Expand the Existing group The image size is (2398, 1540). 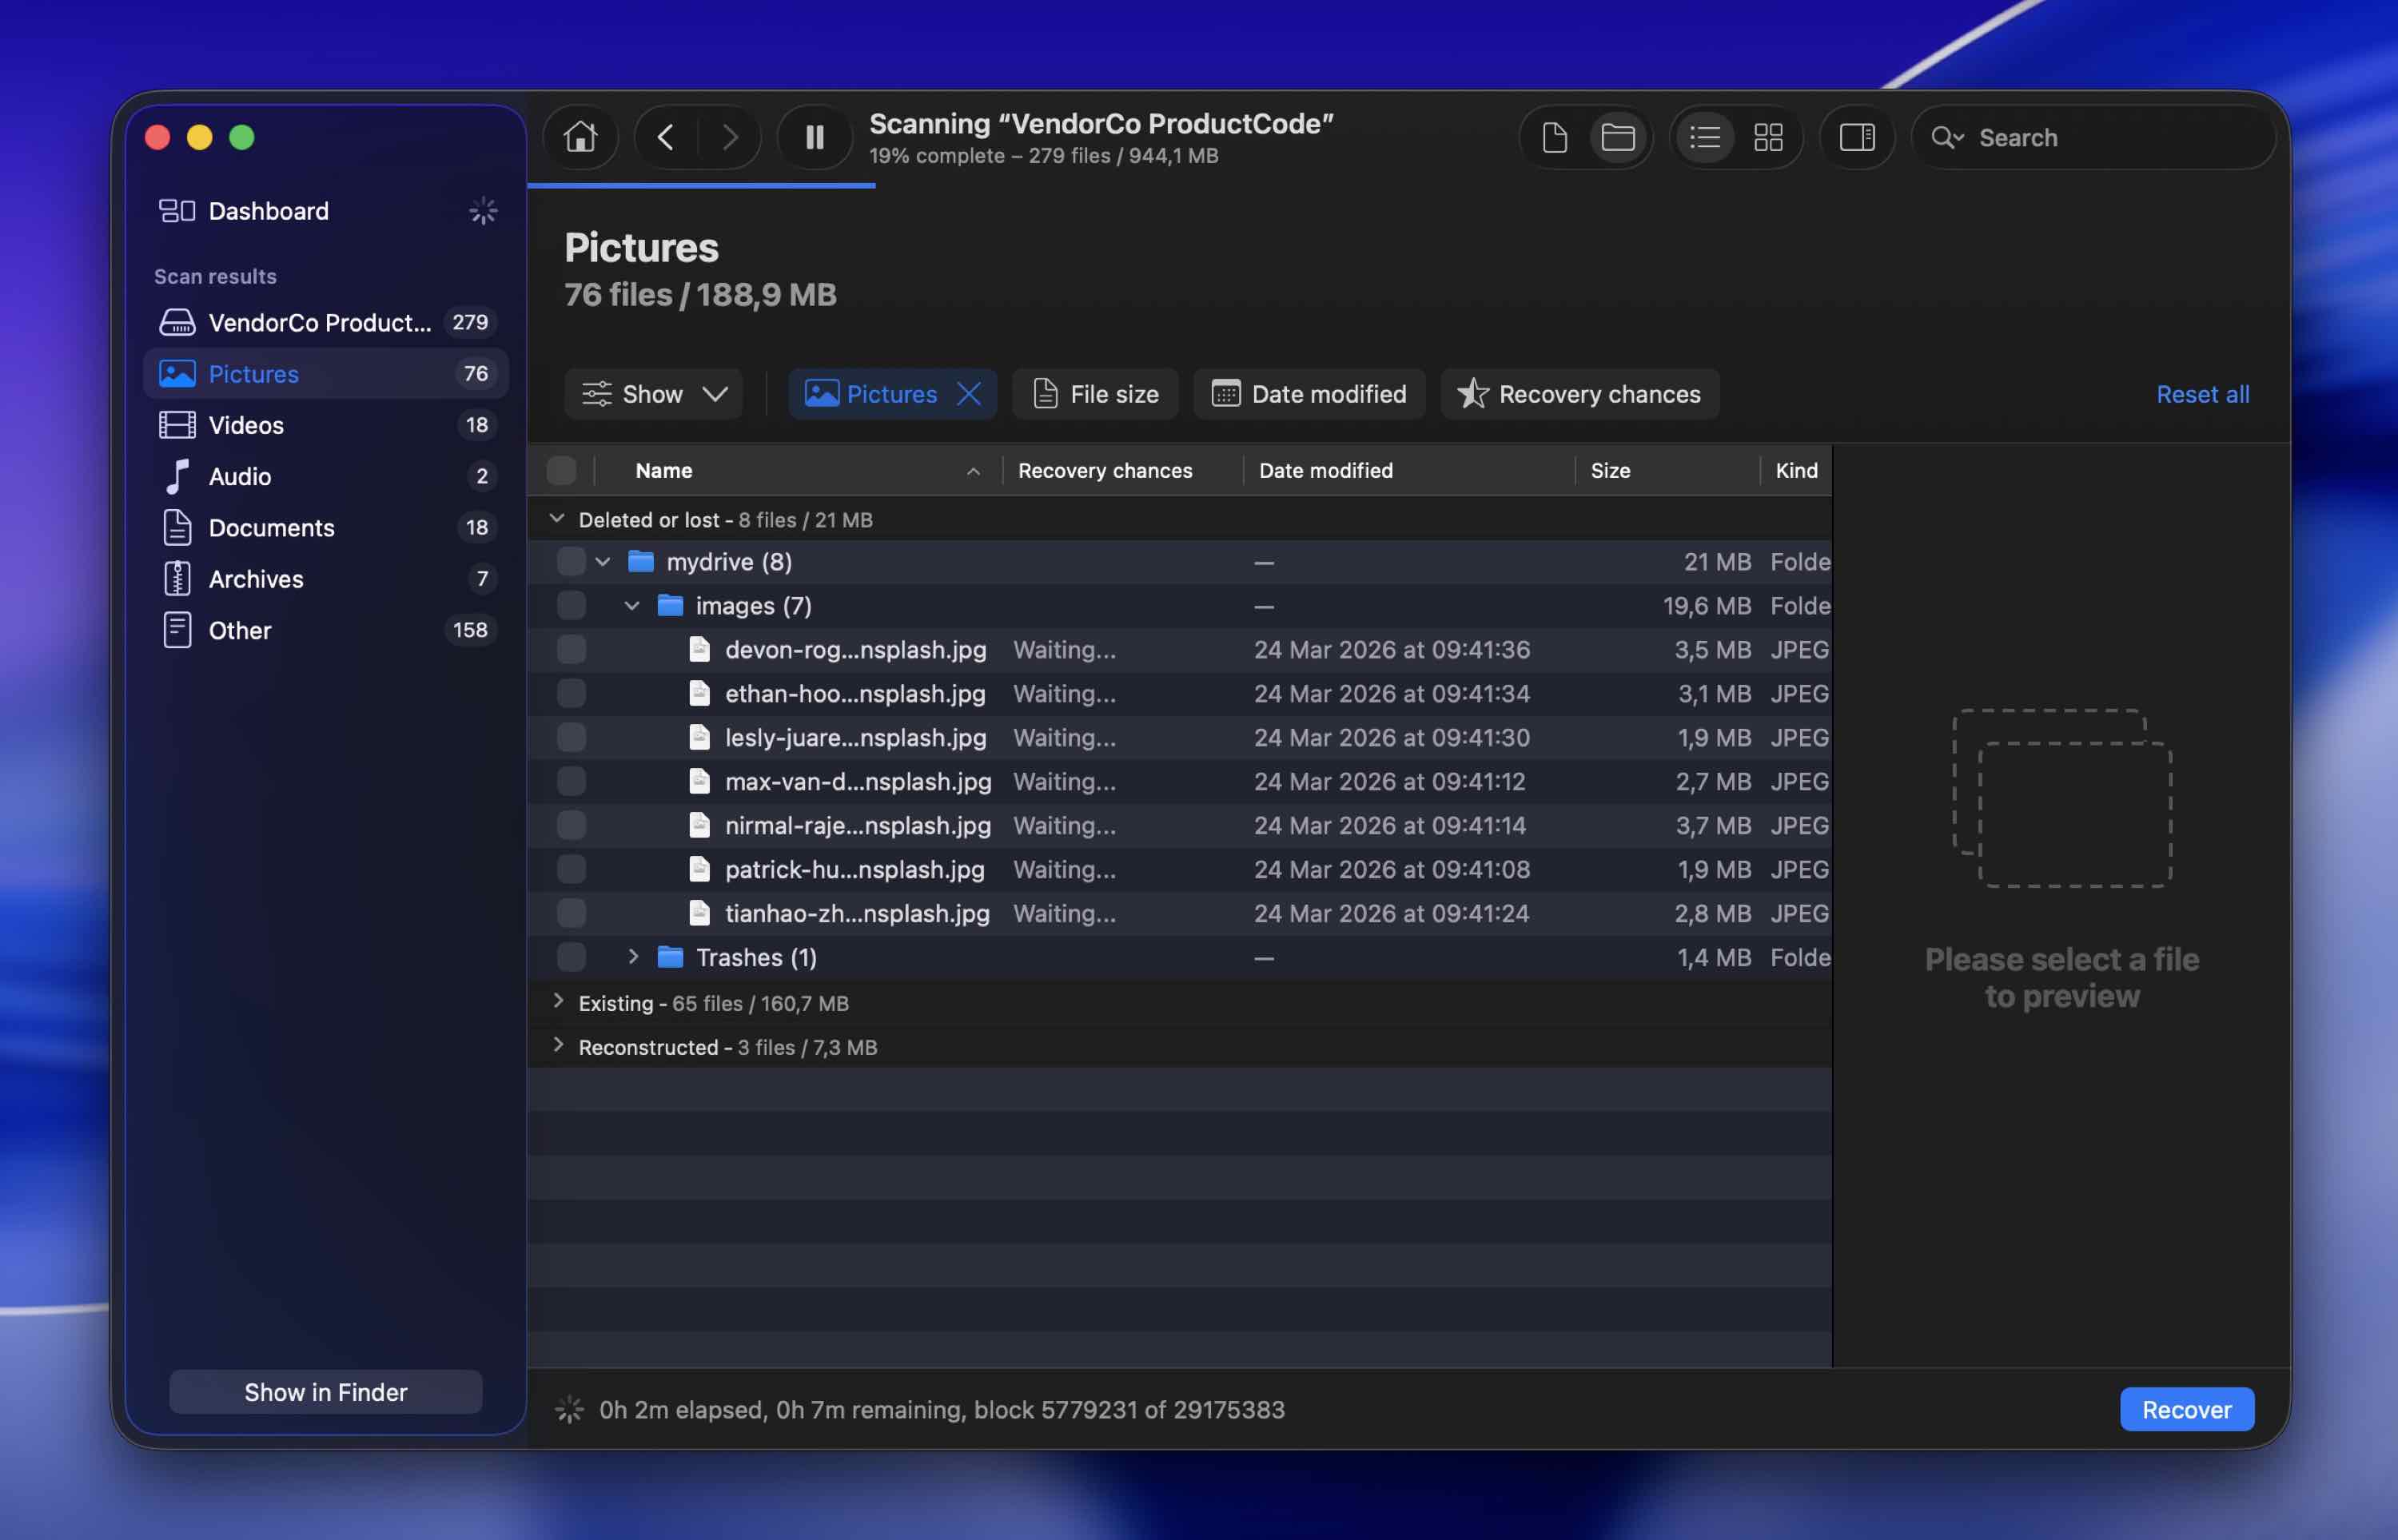tap(557, 1001)
